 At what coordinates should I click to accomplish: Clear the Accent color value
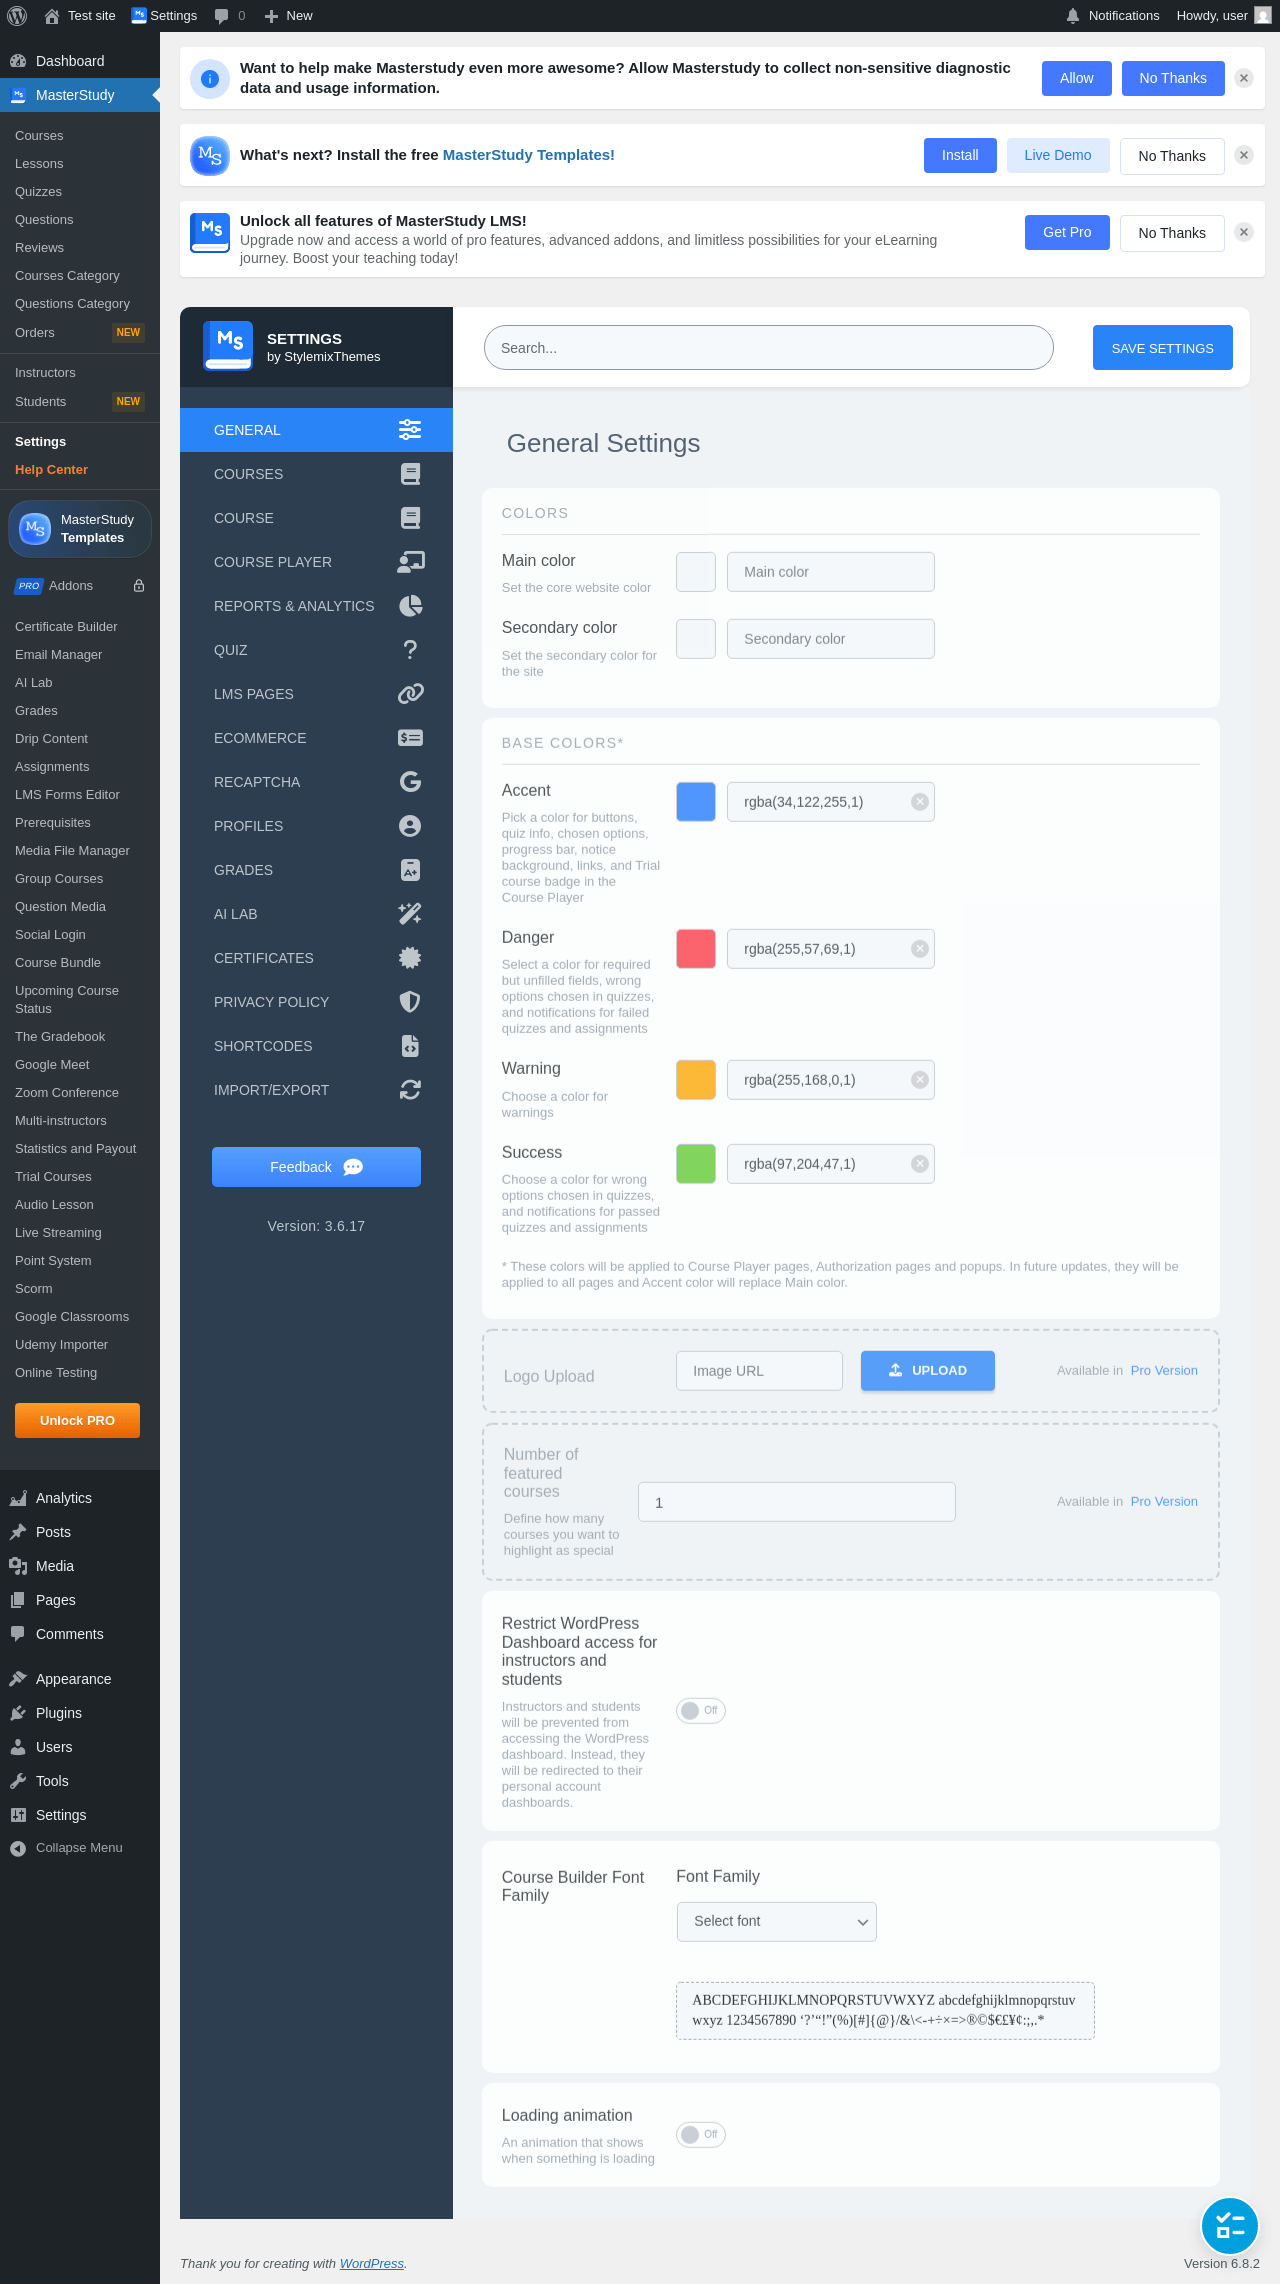coord(920,802)
